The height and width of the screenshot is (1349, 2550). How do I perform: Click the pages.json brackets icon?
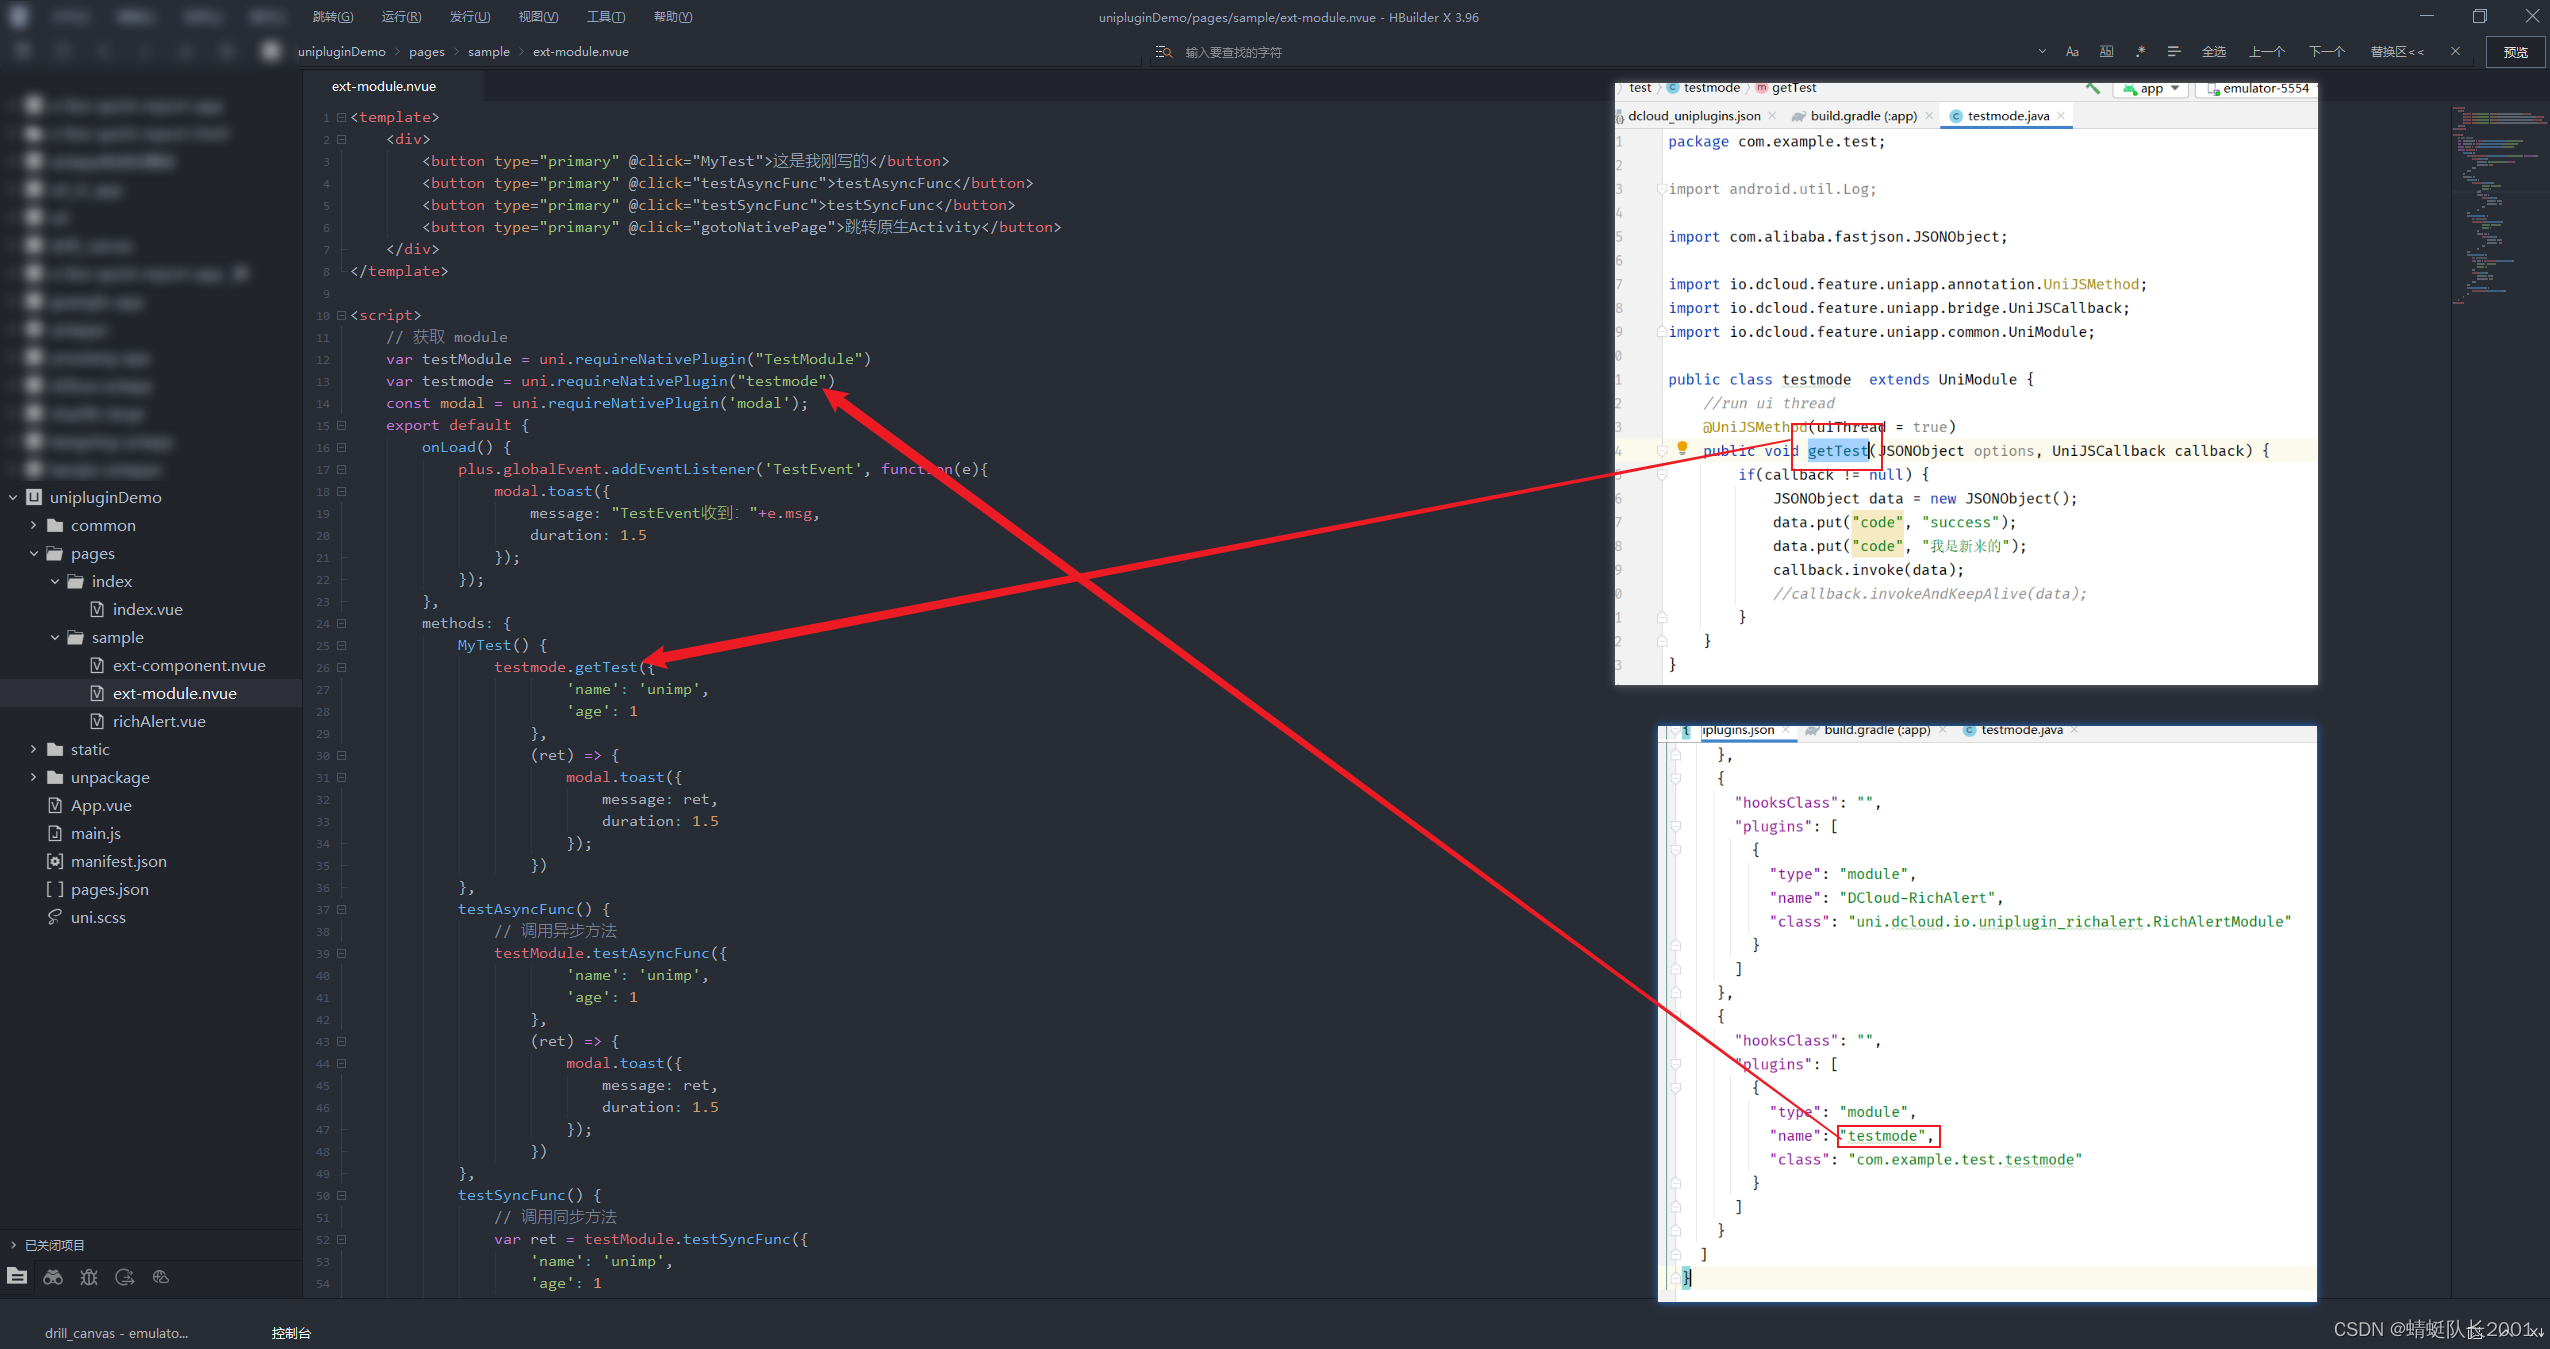(x=55, y=889)
